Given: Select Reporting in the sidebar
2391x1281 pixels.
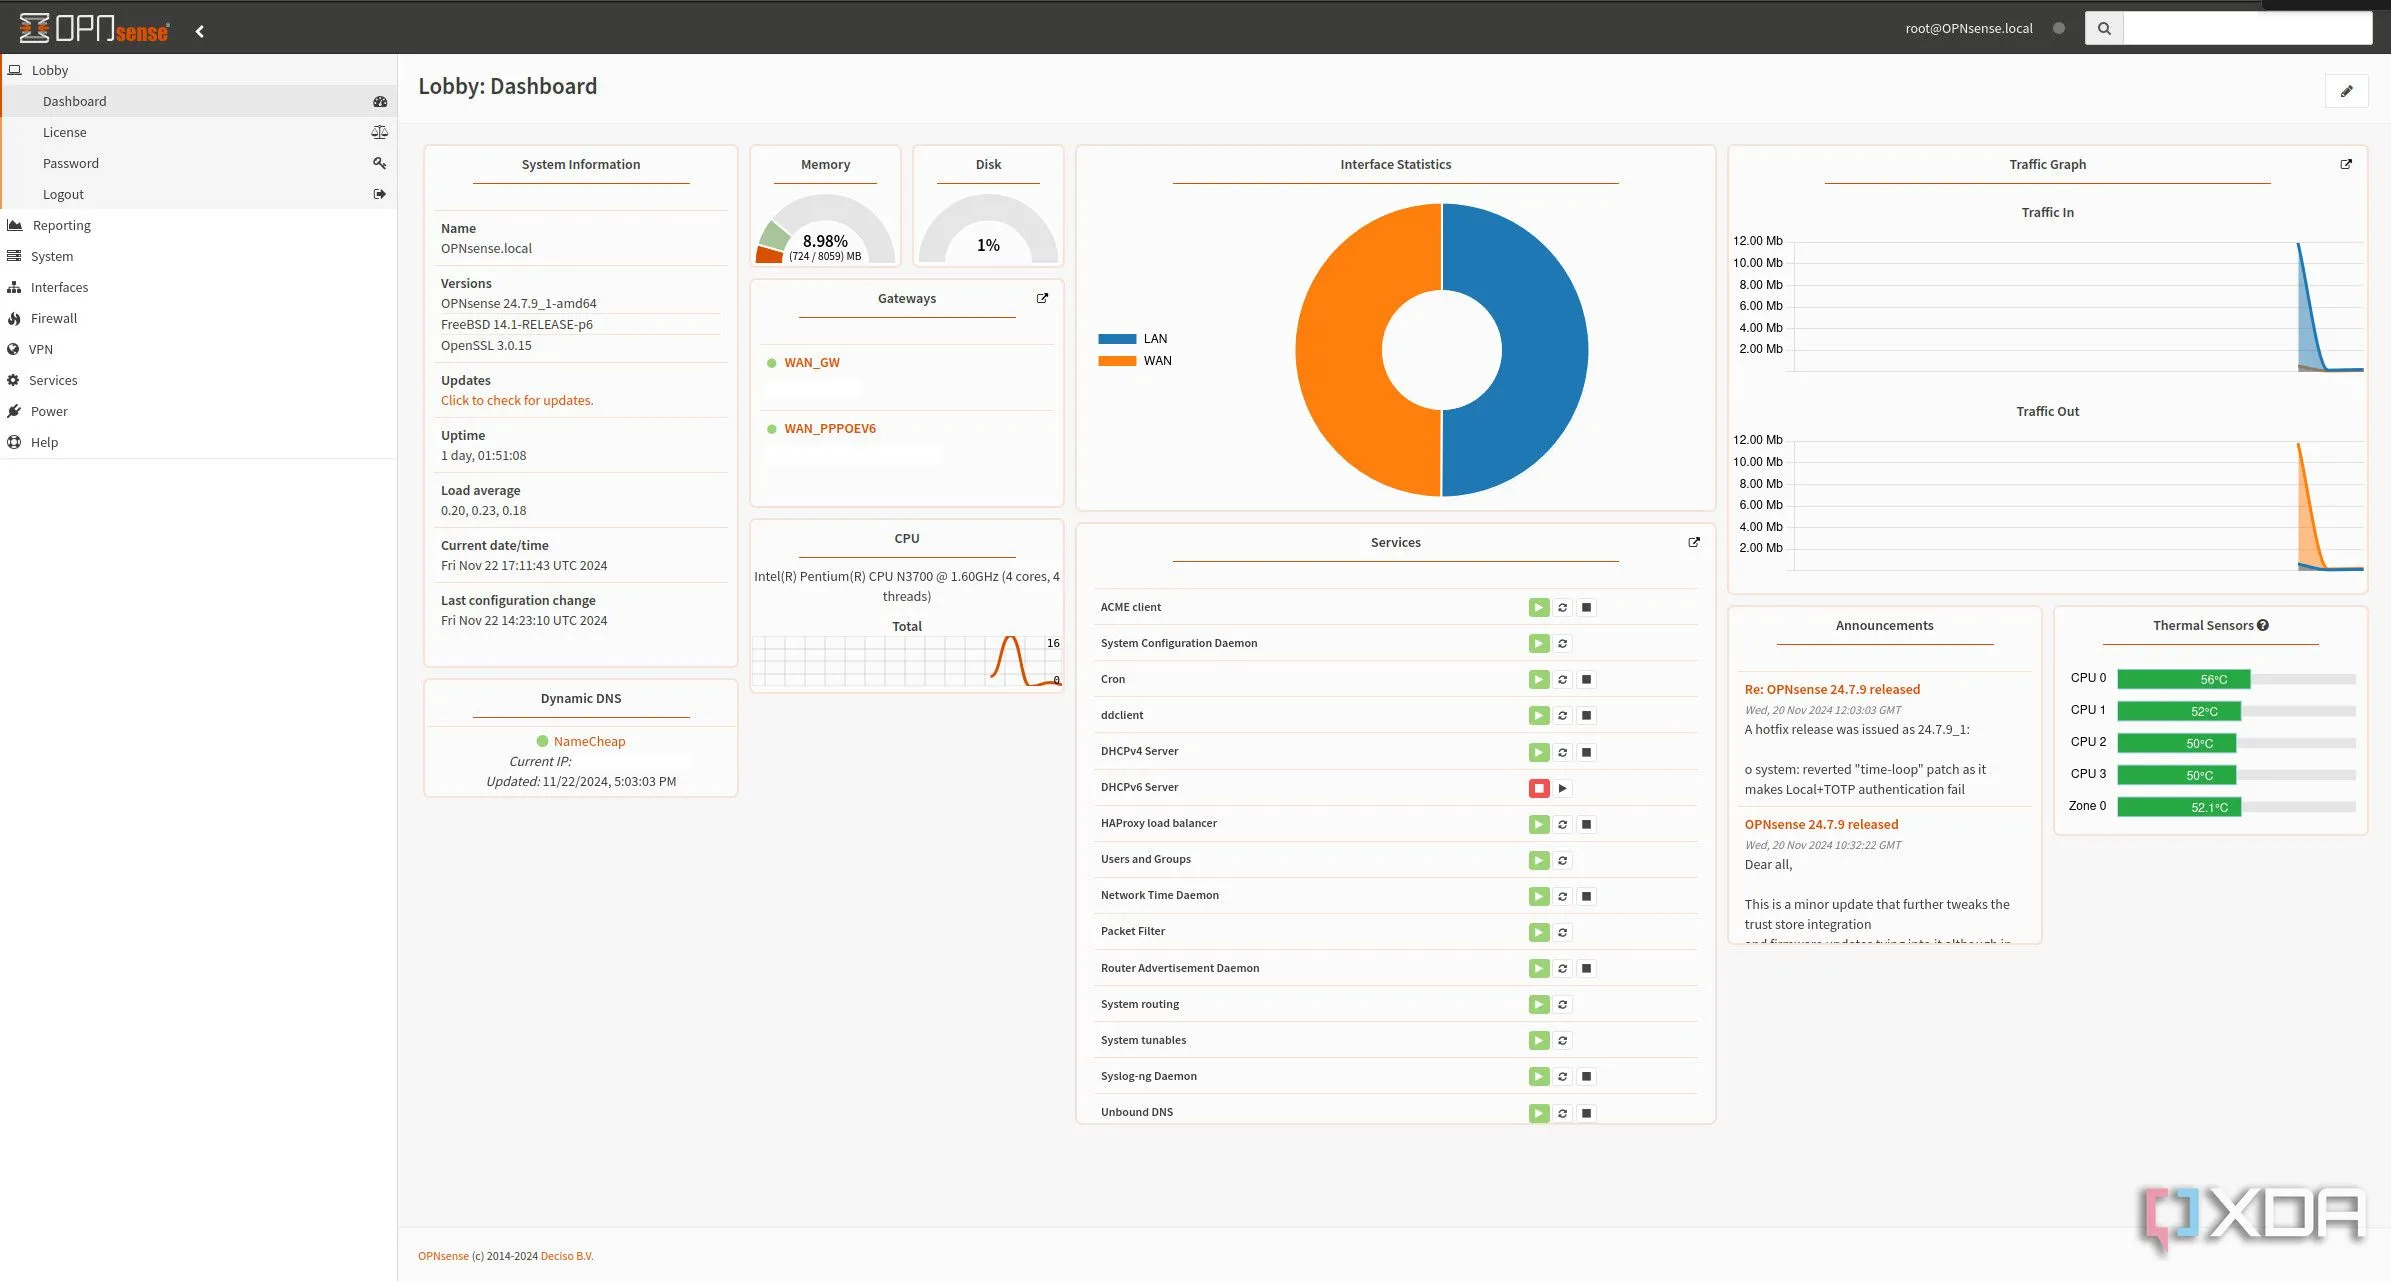Looking at the screenshot, I should tap(62, 225).
